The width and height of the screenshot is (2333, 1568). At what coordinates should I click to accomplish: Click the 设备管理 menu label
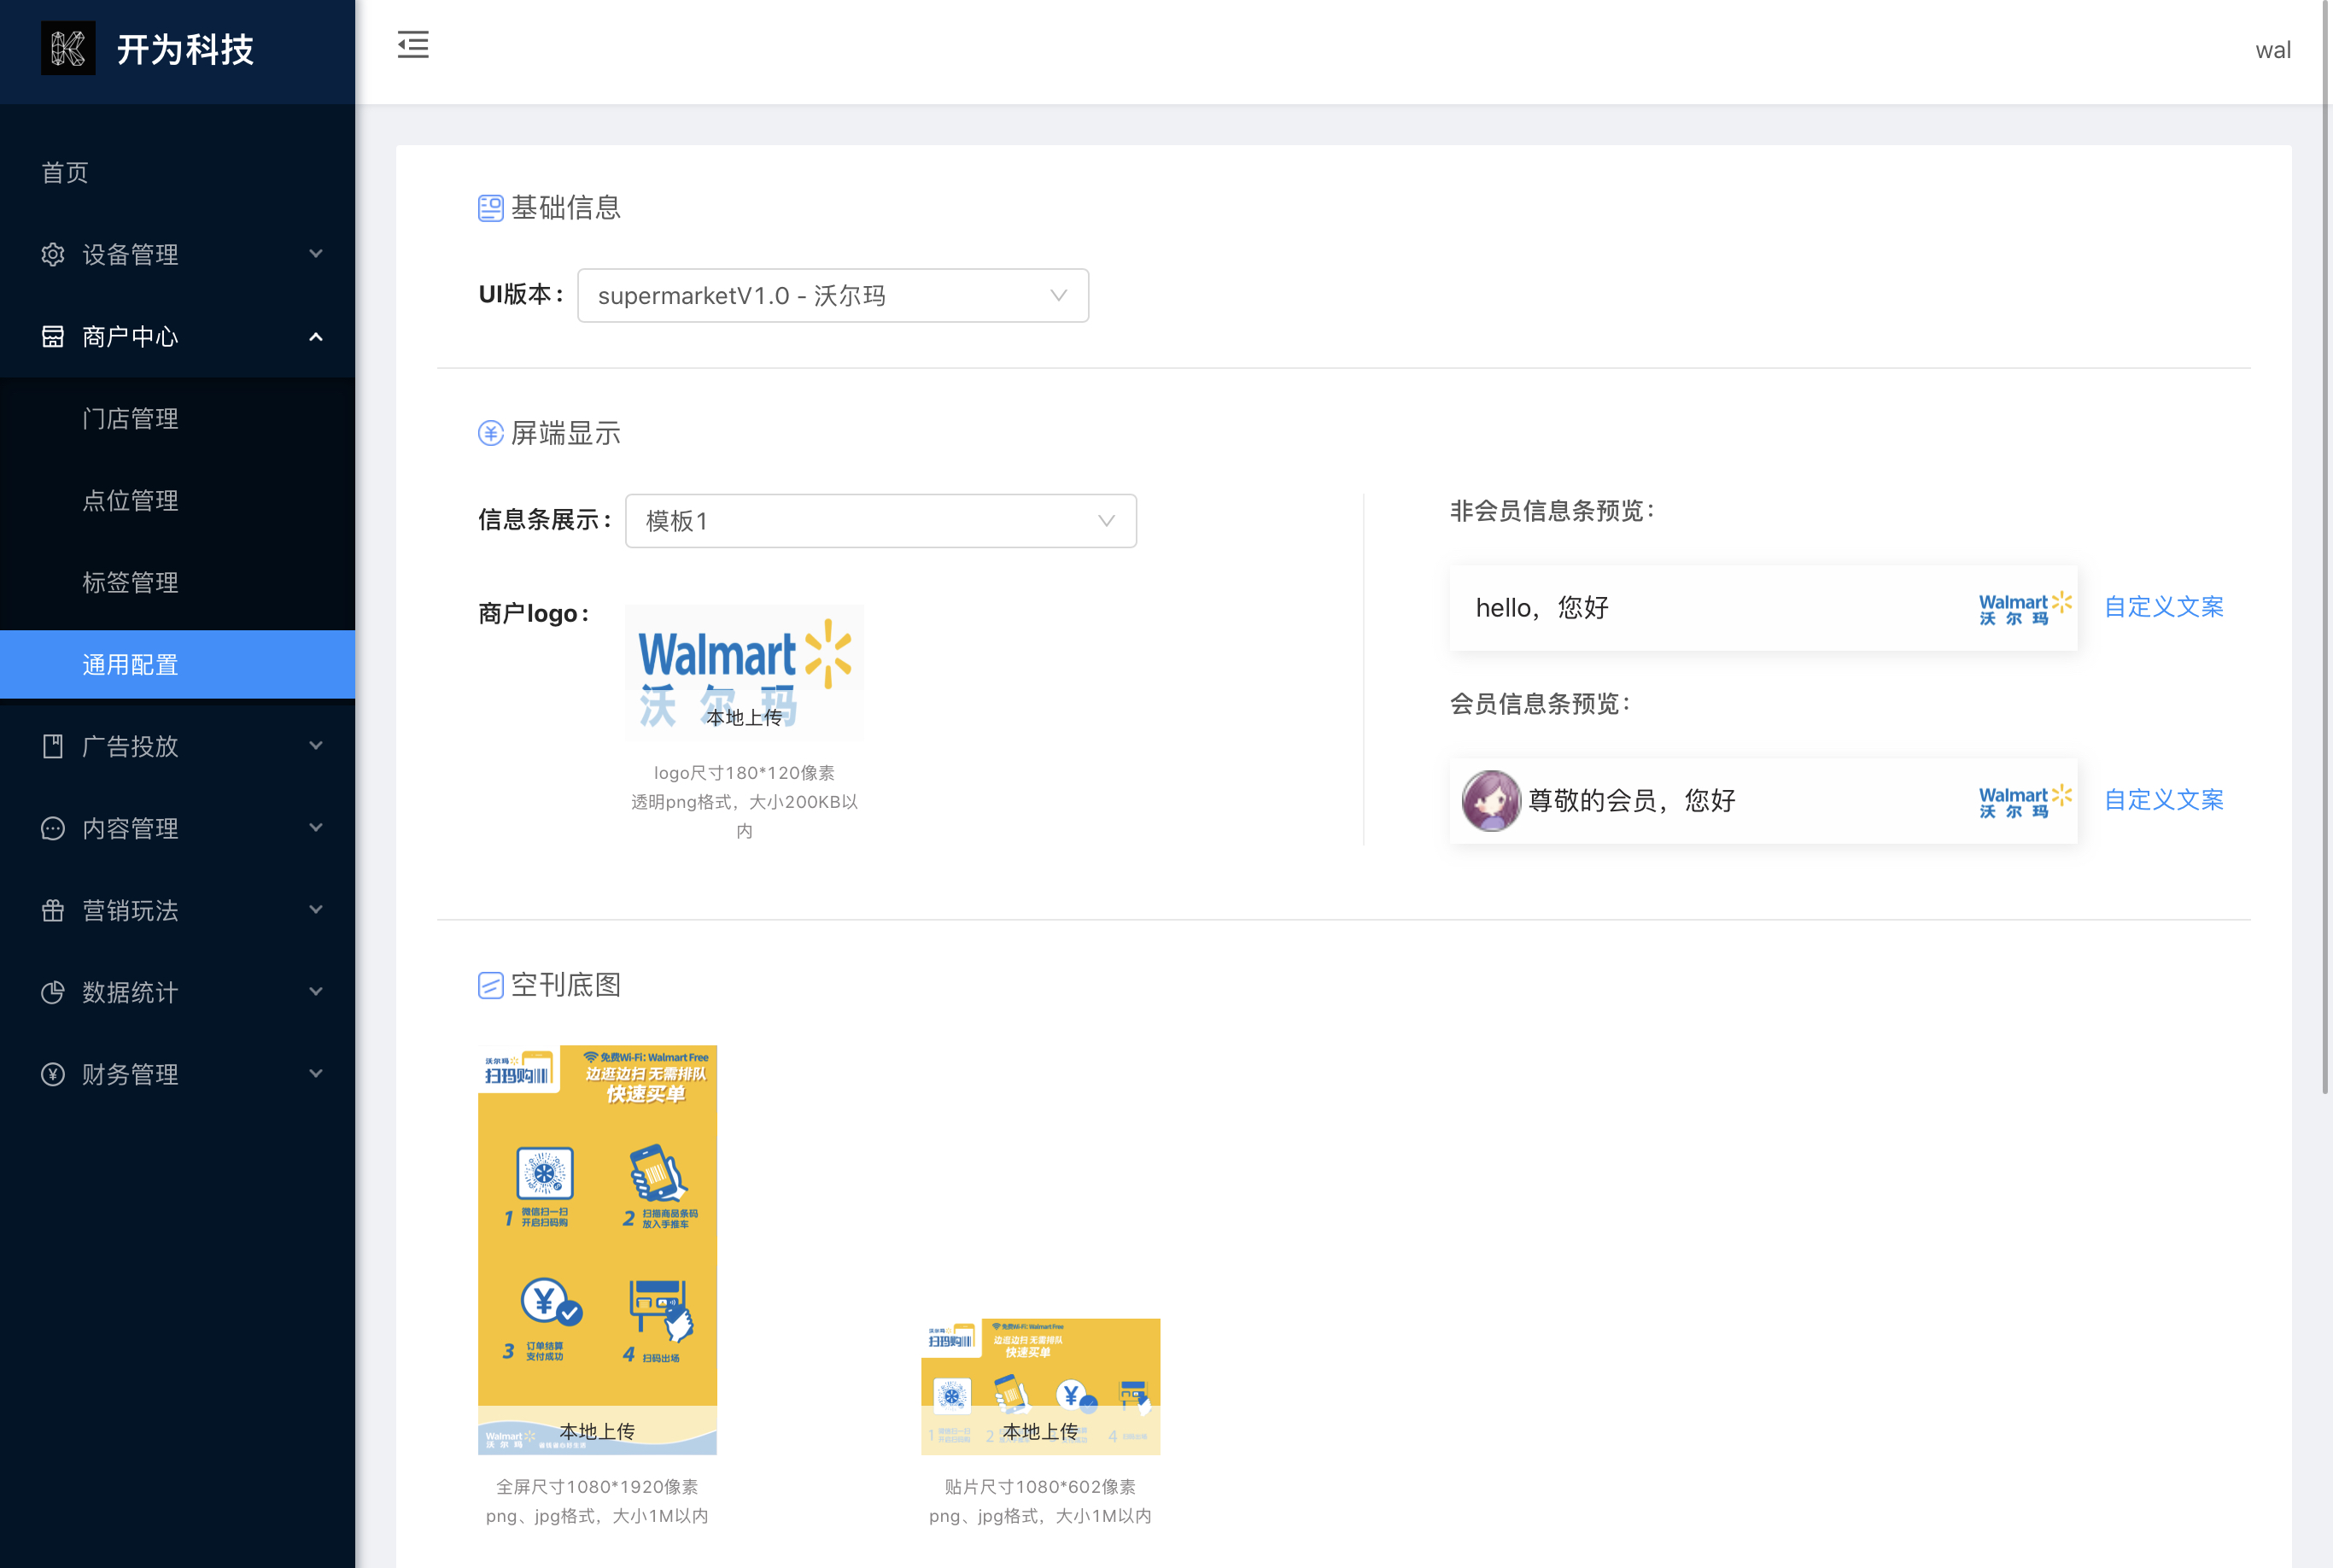point(130,254)
